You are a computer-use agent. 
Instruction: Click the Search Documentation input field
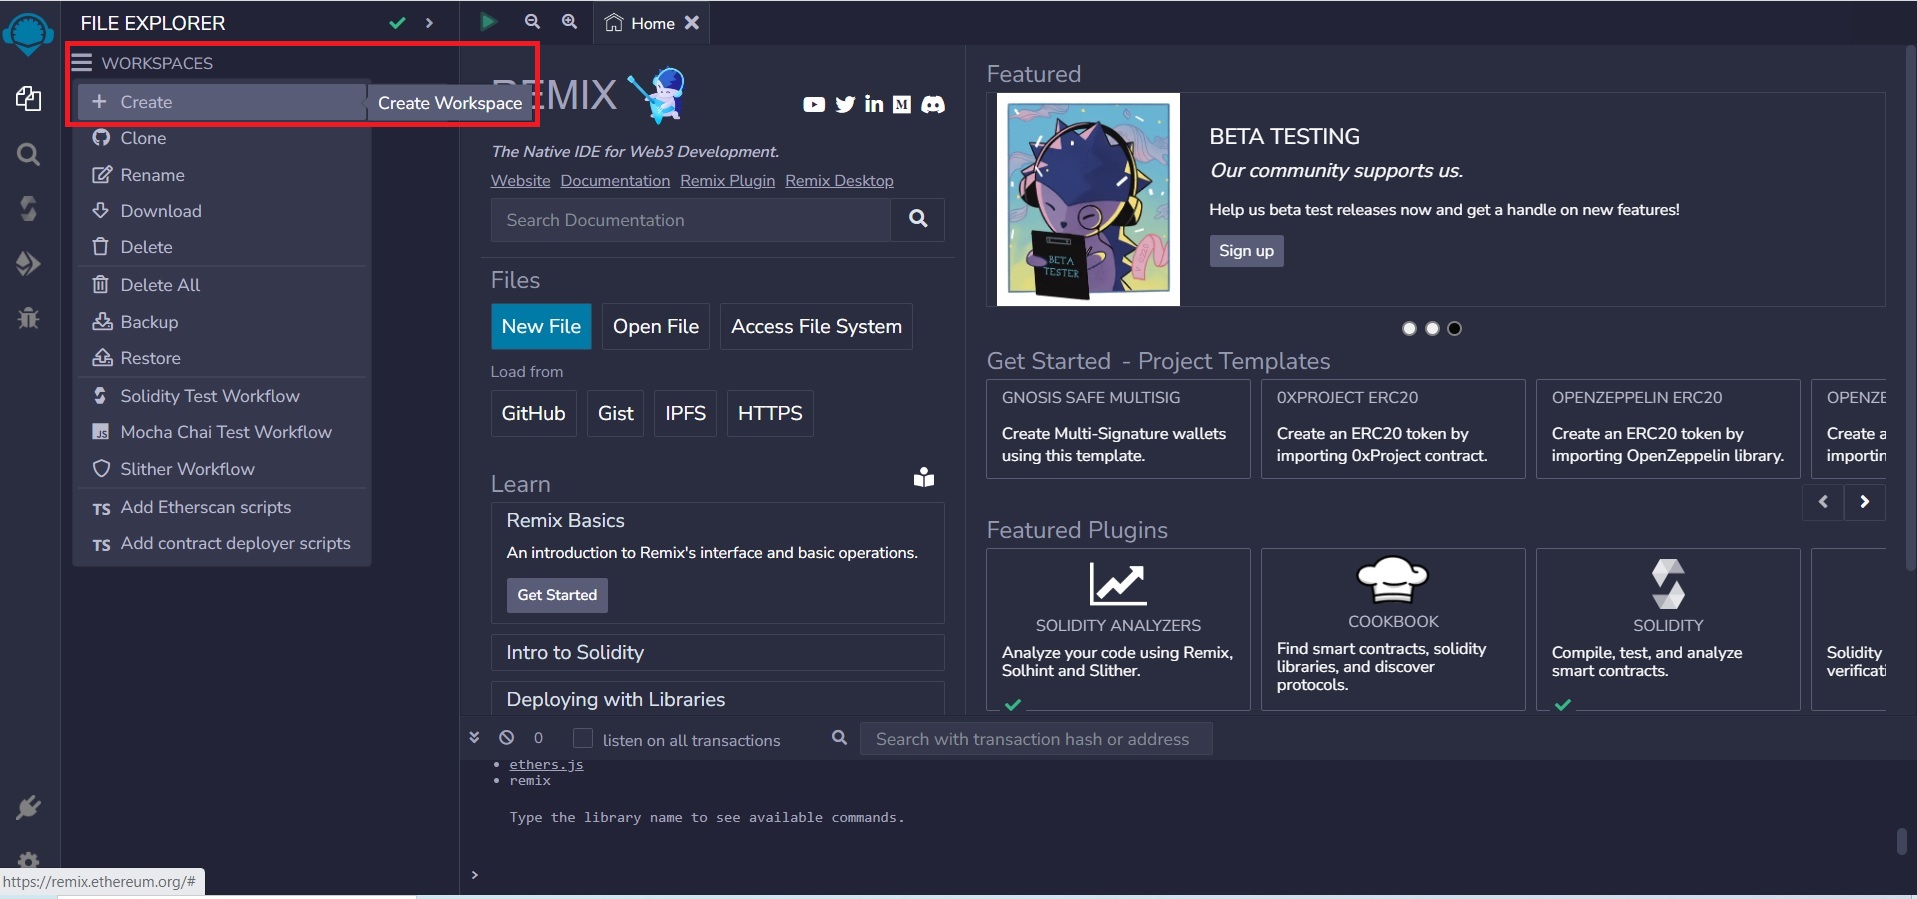click(690, 220)
